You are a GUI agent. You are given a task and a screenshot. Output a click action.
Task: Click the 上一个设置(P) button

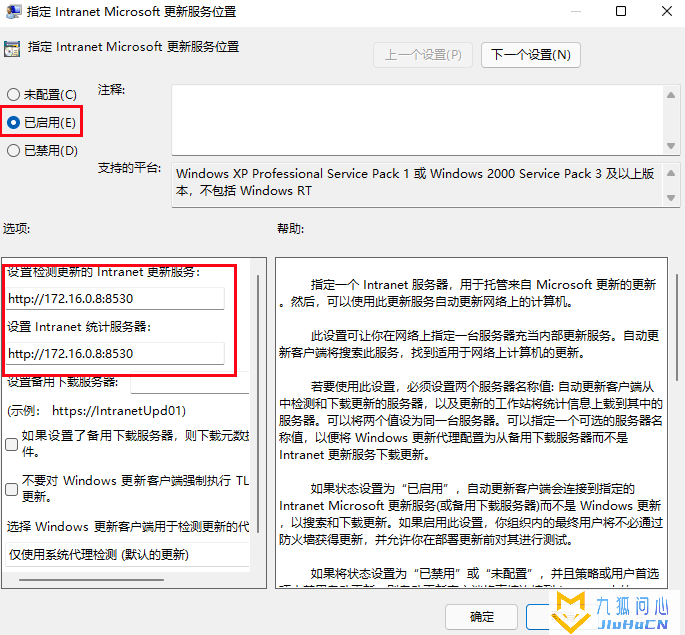point(423,55)
